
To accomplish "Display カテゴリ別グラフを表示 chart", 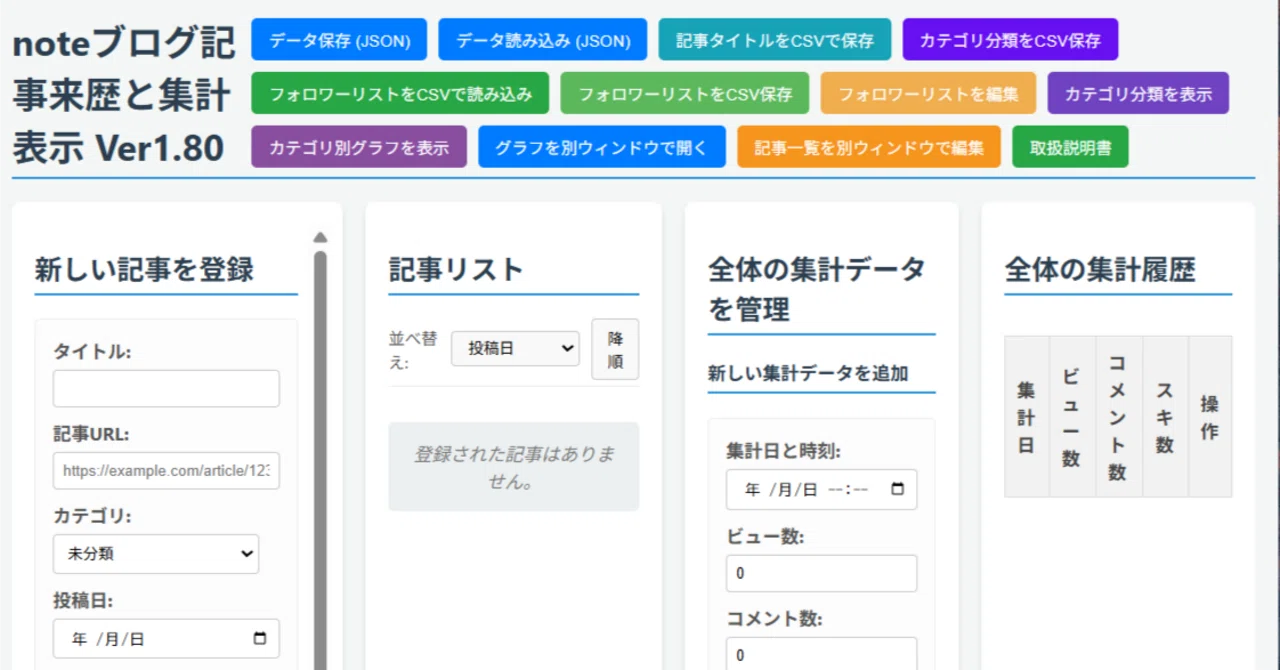I will tap(359, 146).
